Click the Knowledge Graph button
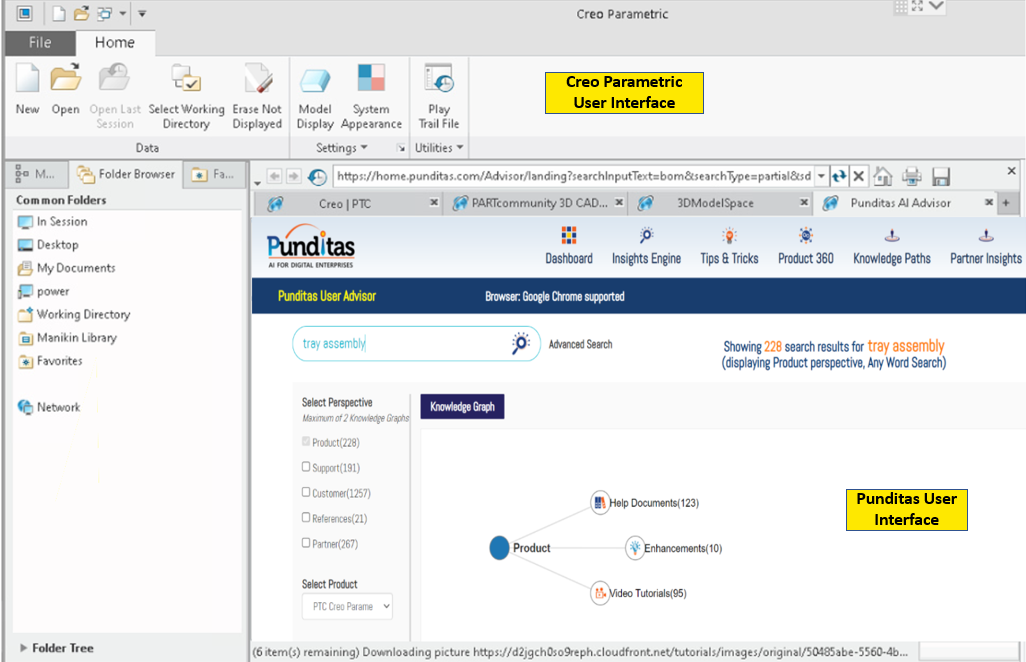This screenshot has height=662, width=1026. 462,407
